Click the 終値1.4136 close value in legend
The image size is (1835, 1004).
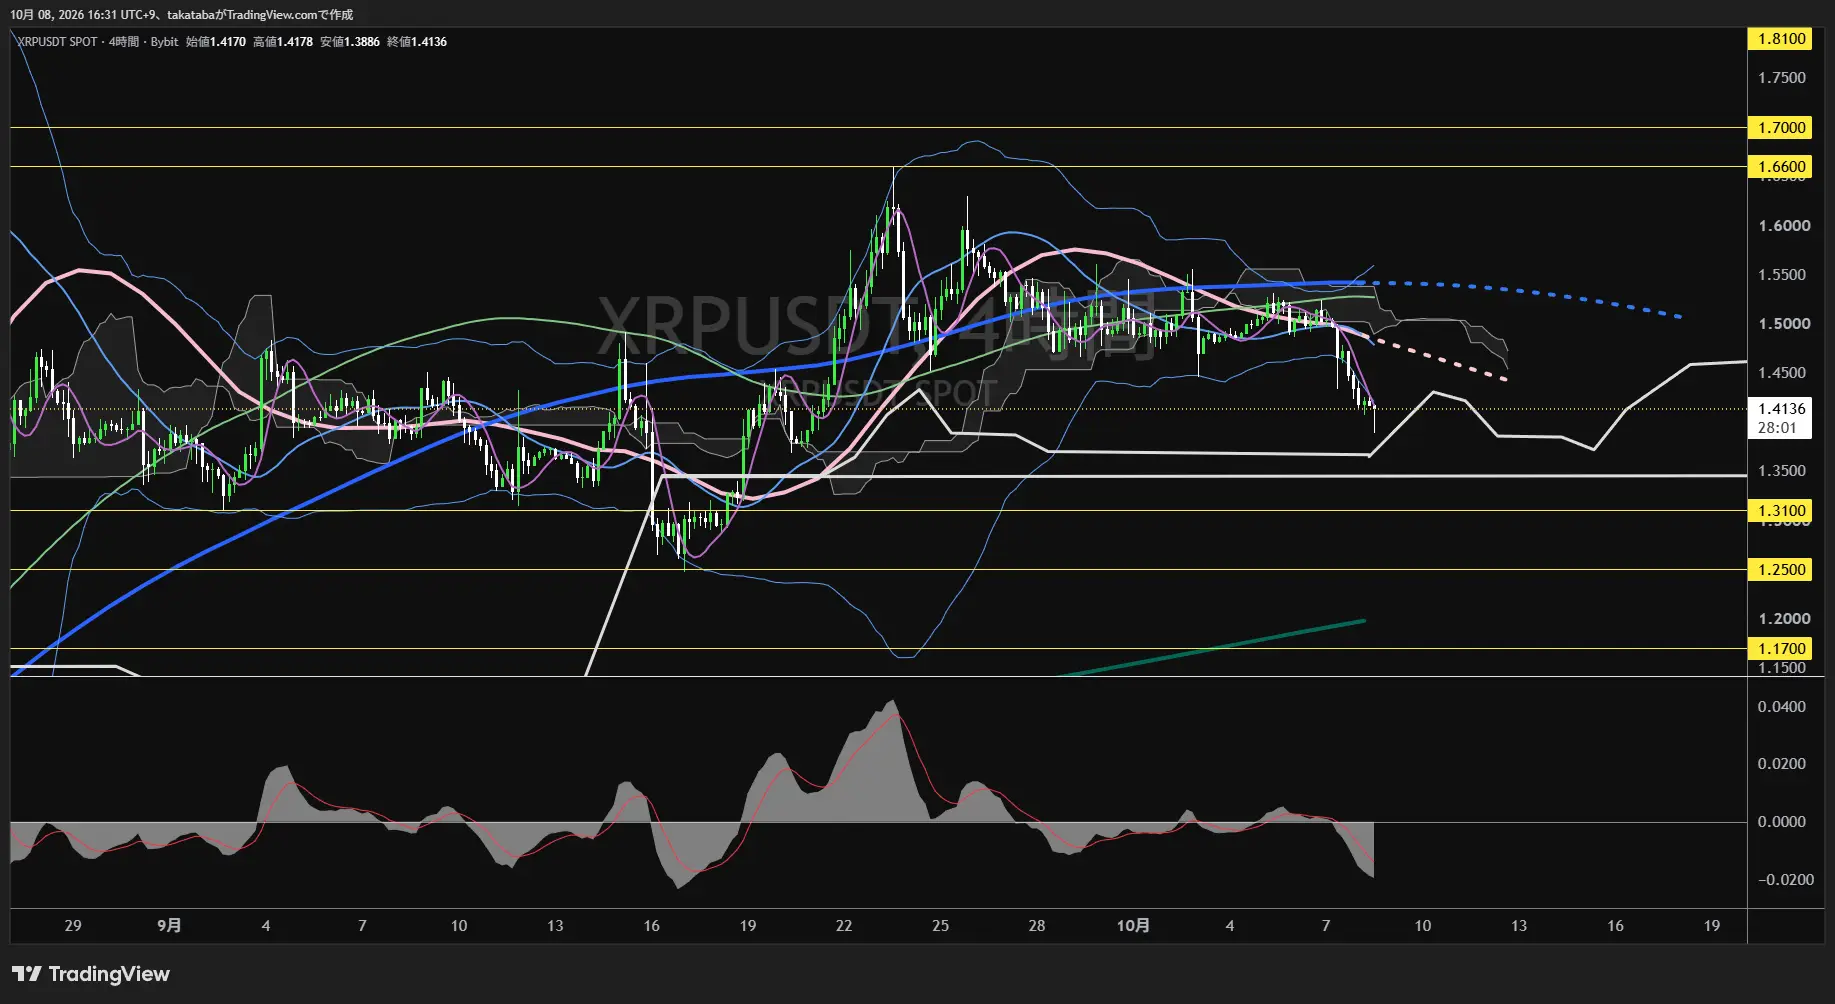tap(417, 42)
